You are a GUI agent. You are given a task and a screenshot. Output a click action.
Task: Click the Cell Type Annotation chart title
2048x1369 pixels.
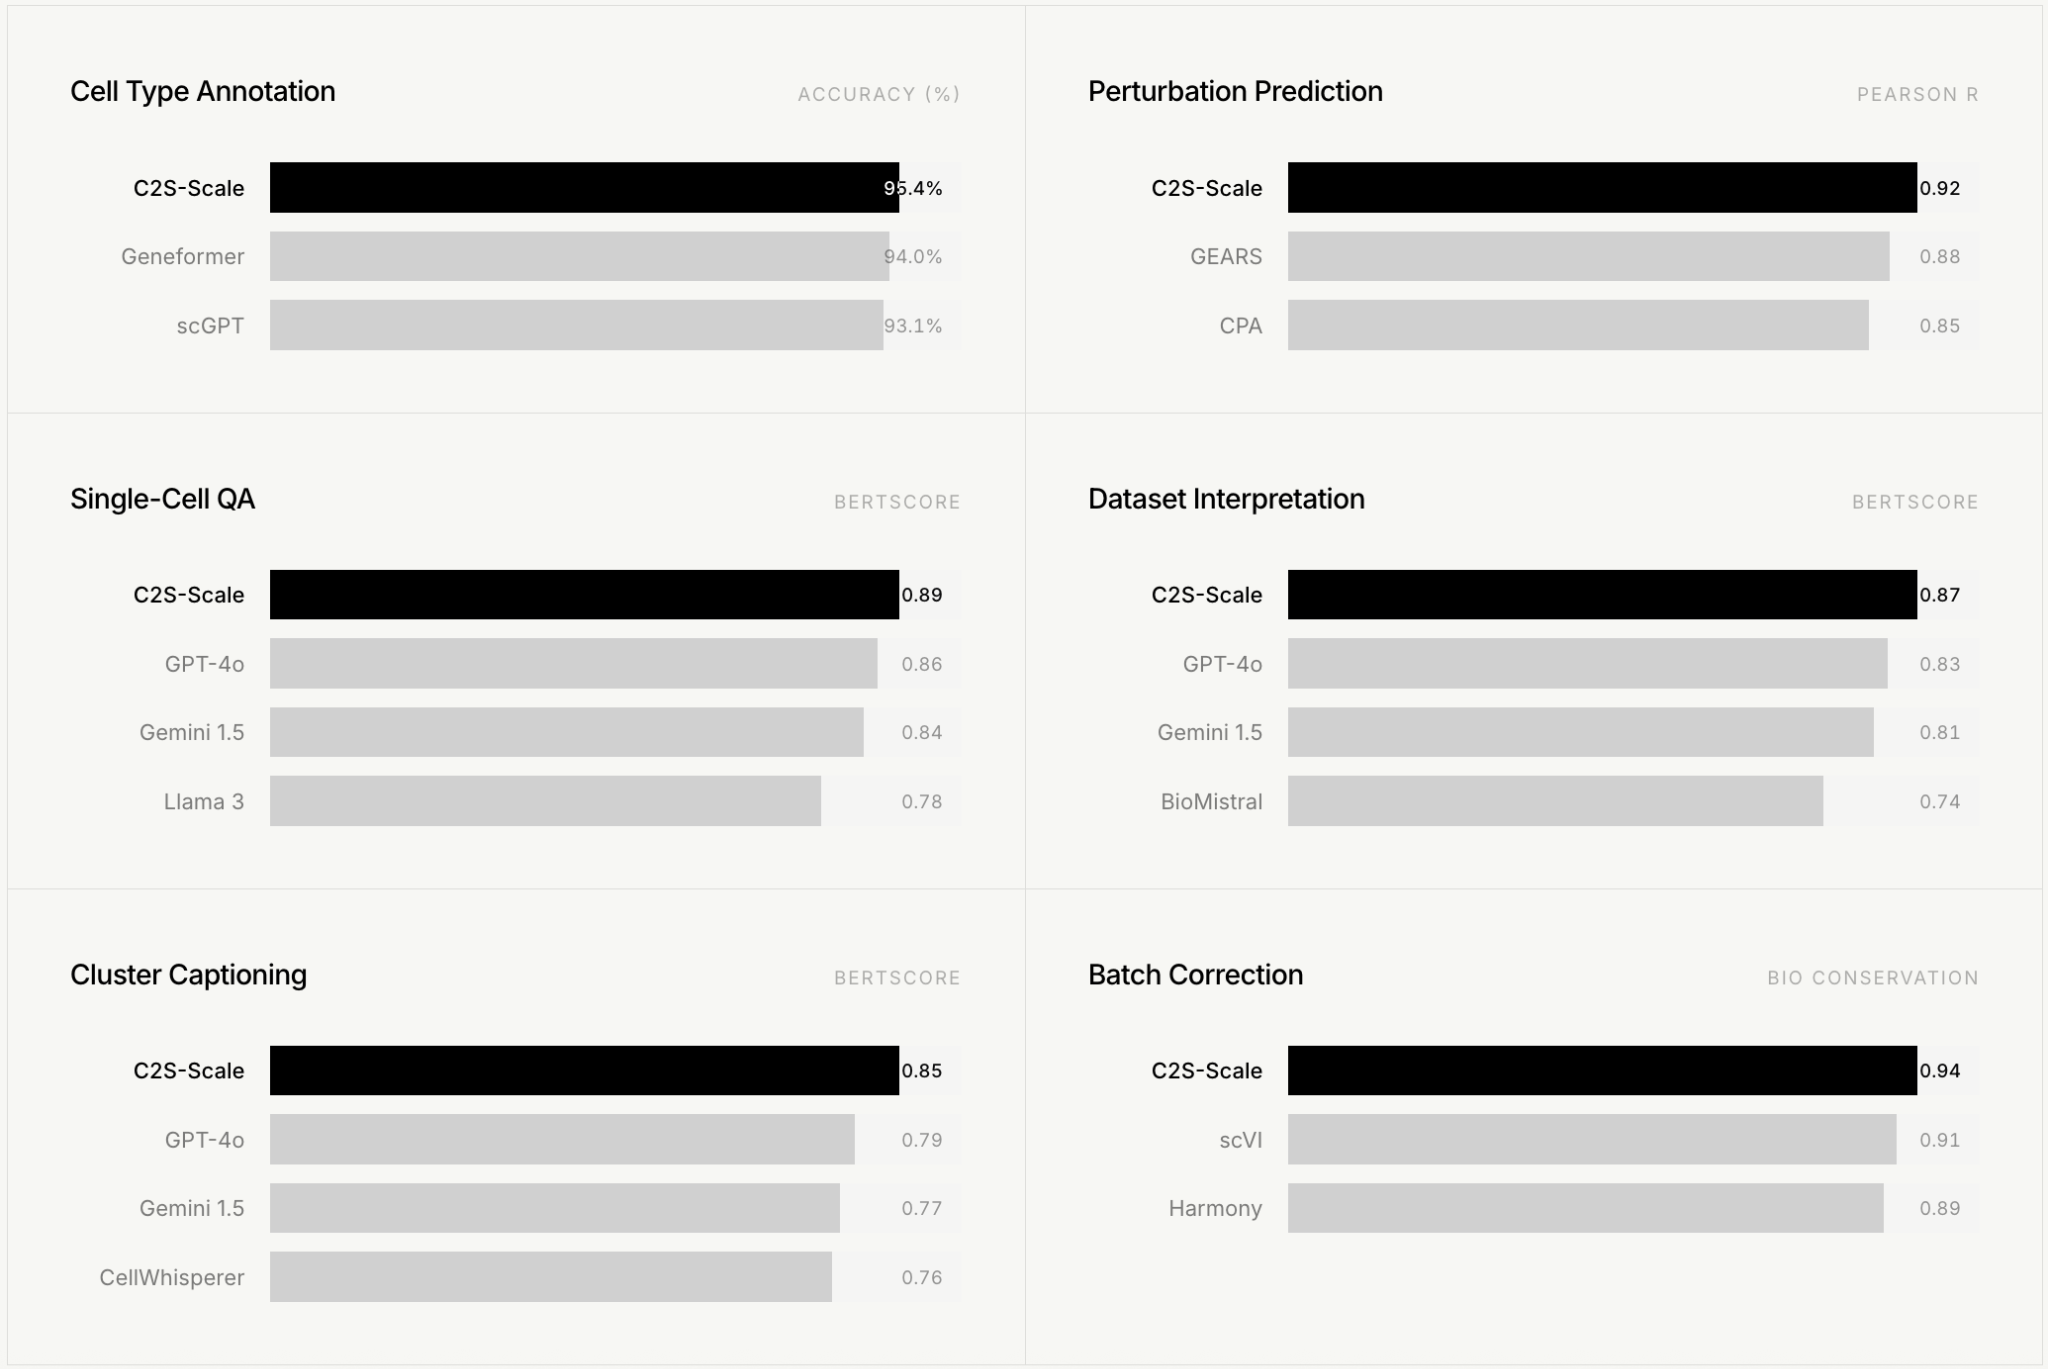[x=202, y=92]
